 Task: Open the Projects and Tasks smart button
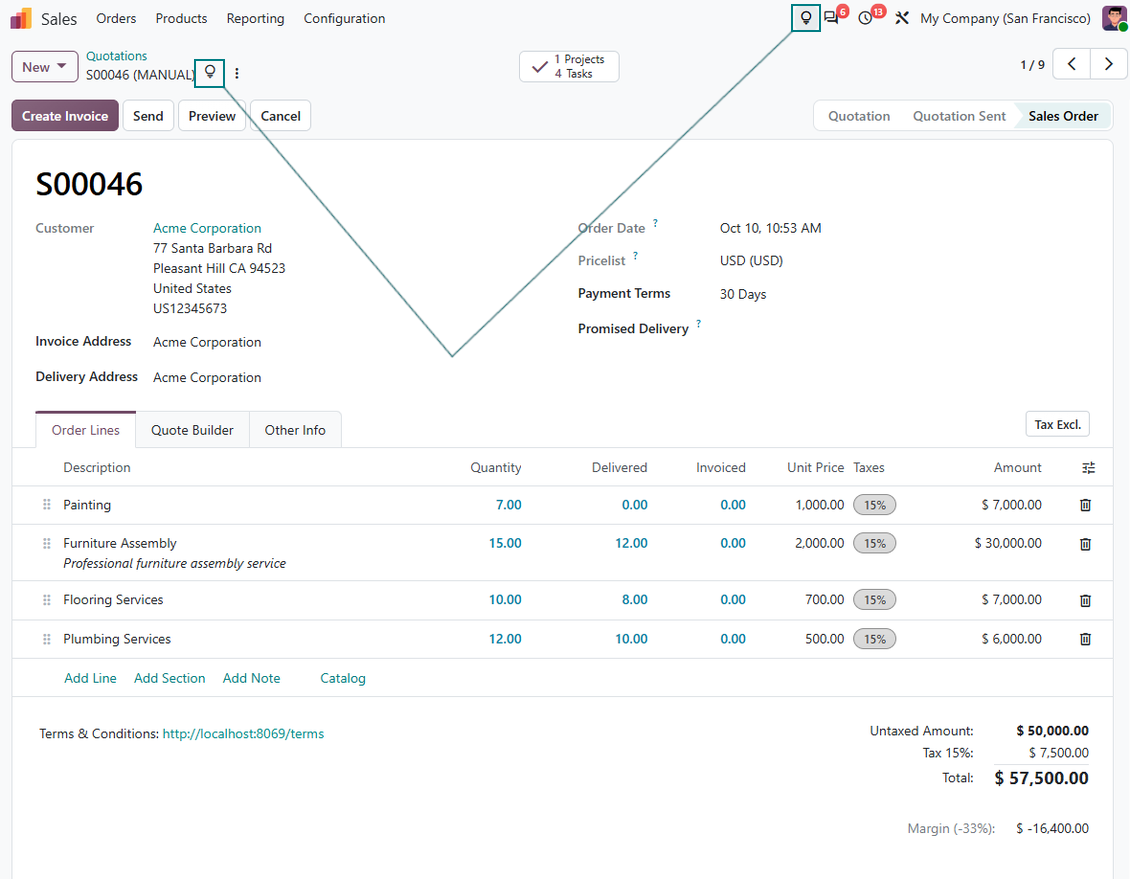coord(569,66)
